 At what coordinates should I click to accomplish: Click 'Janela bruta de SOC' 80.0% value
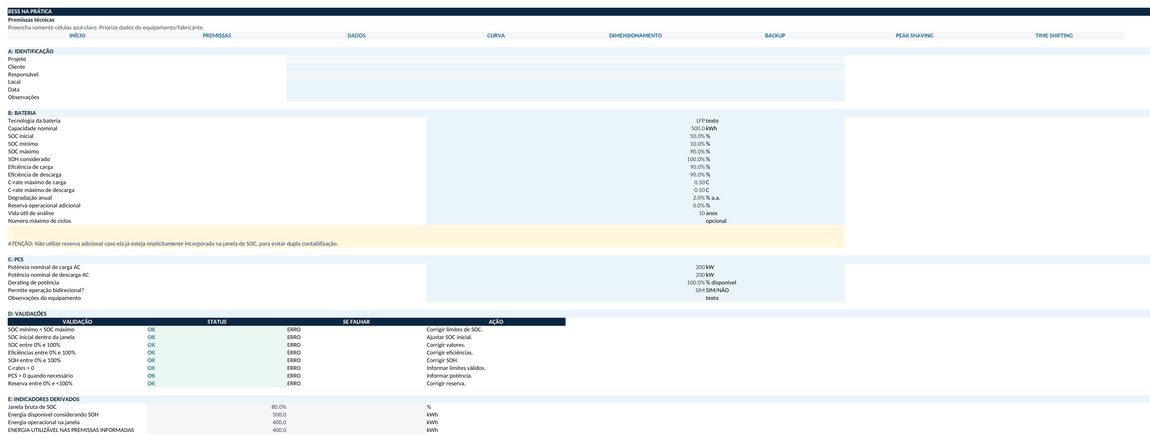(279, 406)
